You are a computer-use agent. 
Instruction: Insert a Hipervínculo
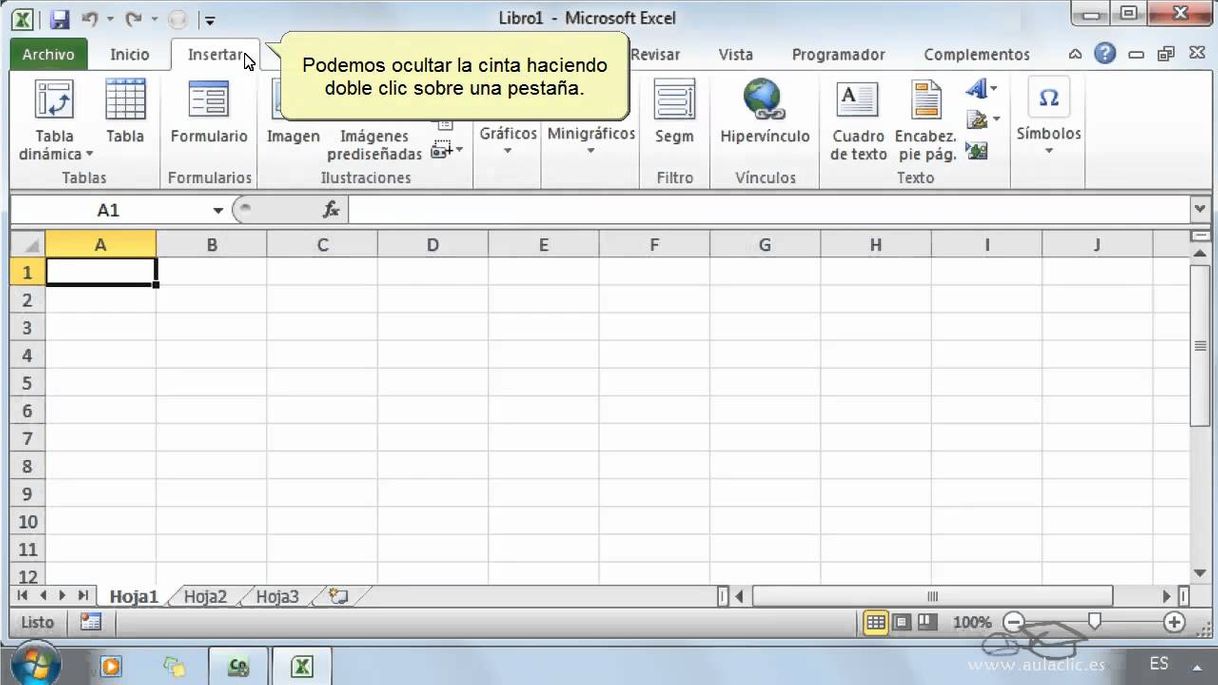point(765,115)
